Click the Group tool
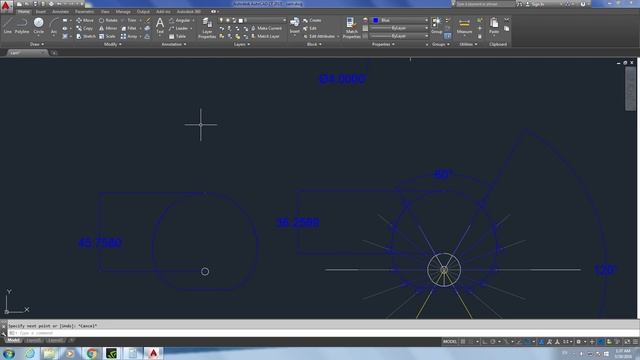This screenshot has width=640, height=360. click(x=436, y=25)
